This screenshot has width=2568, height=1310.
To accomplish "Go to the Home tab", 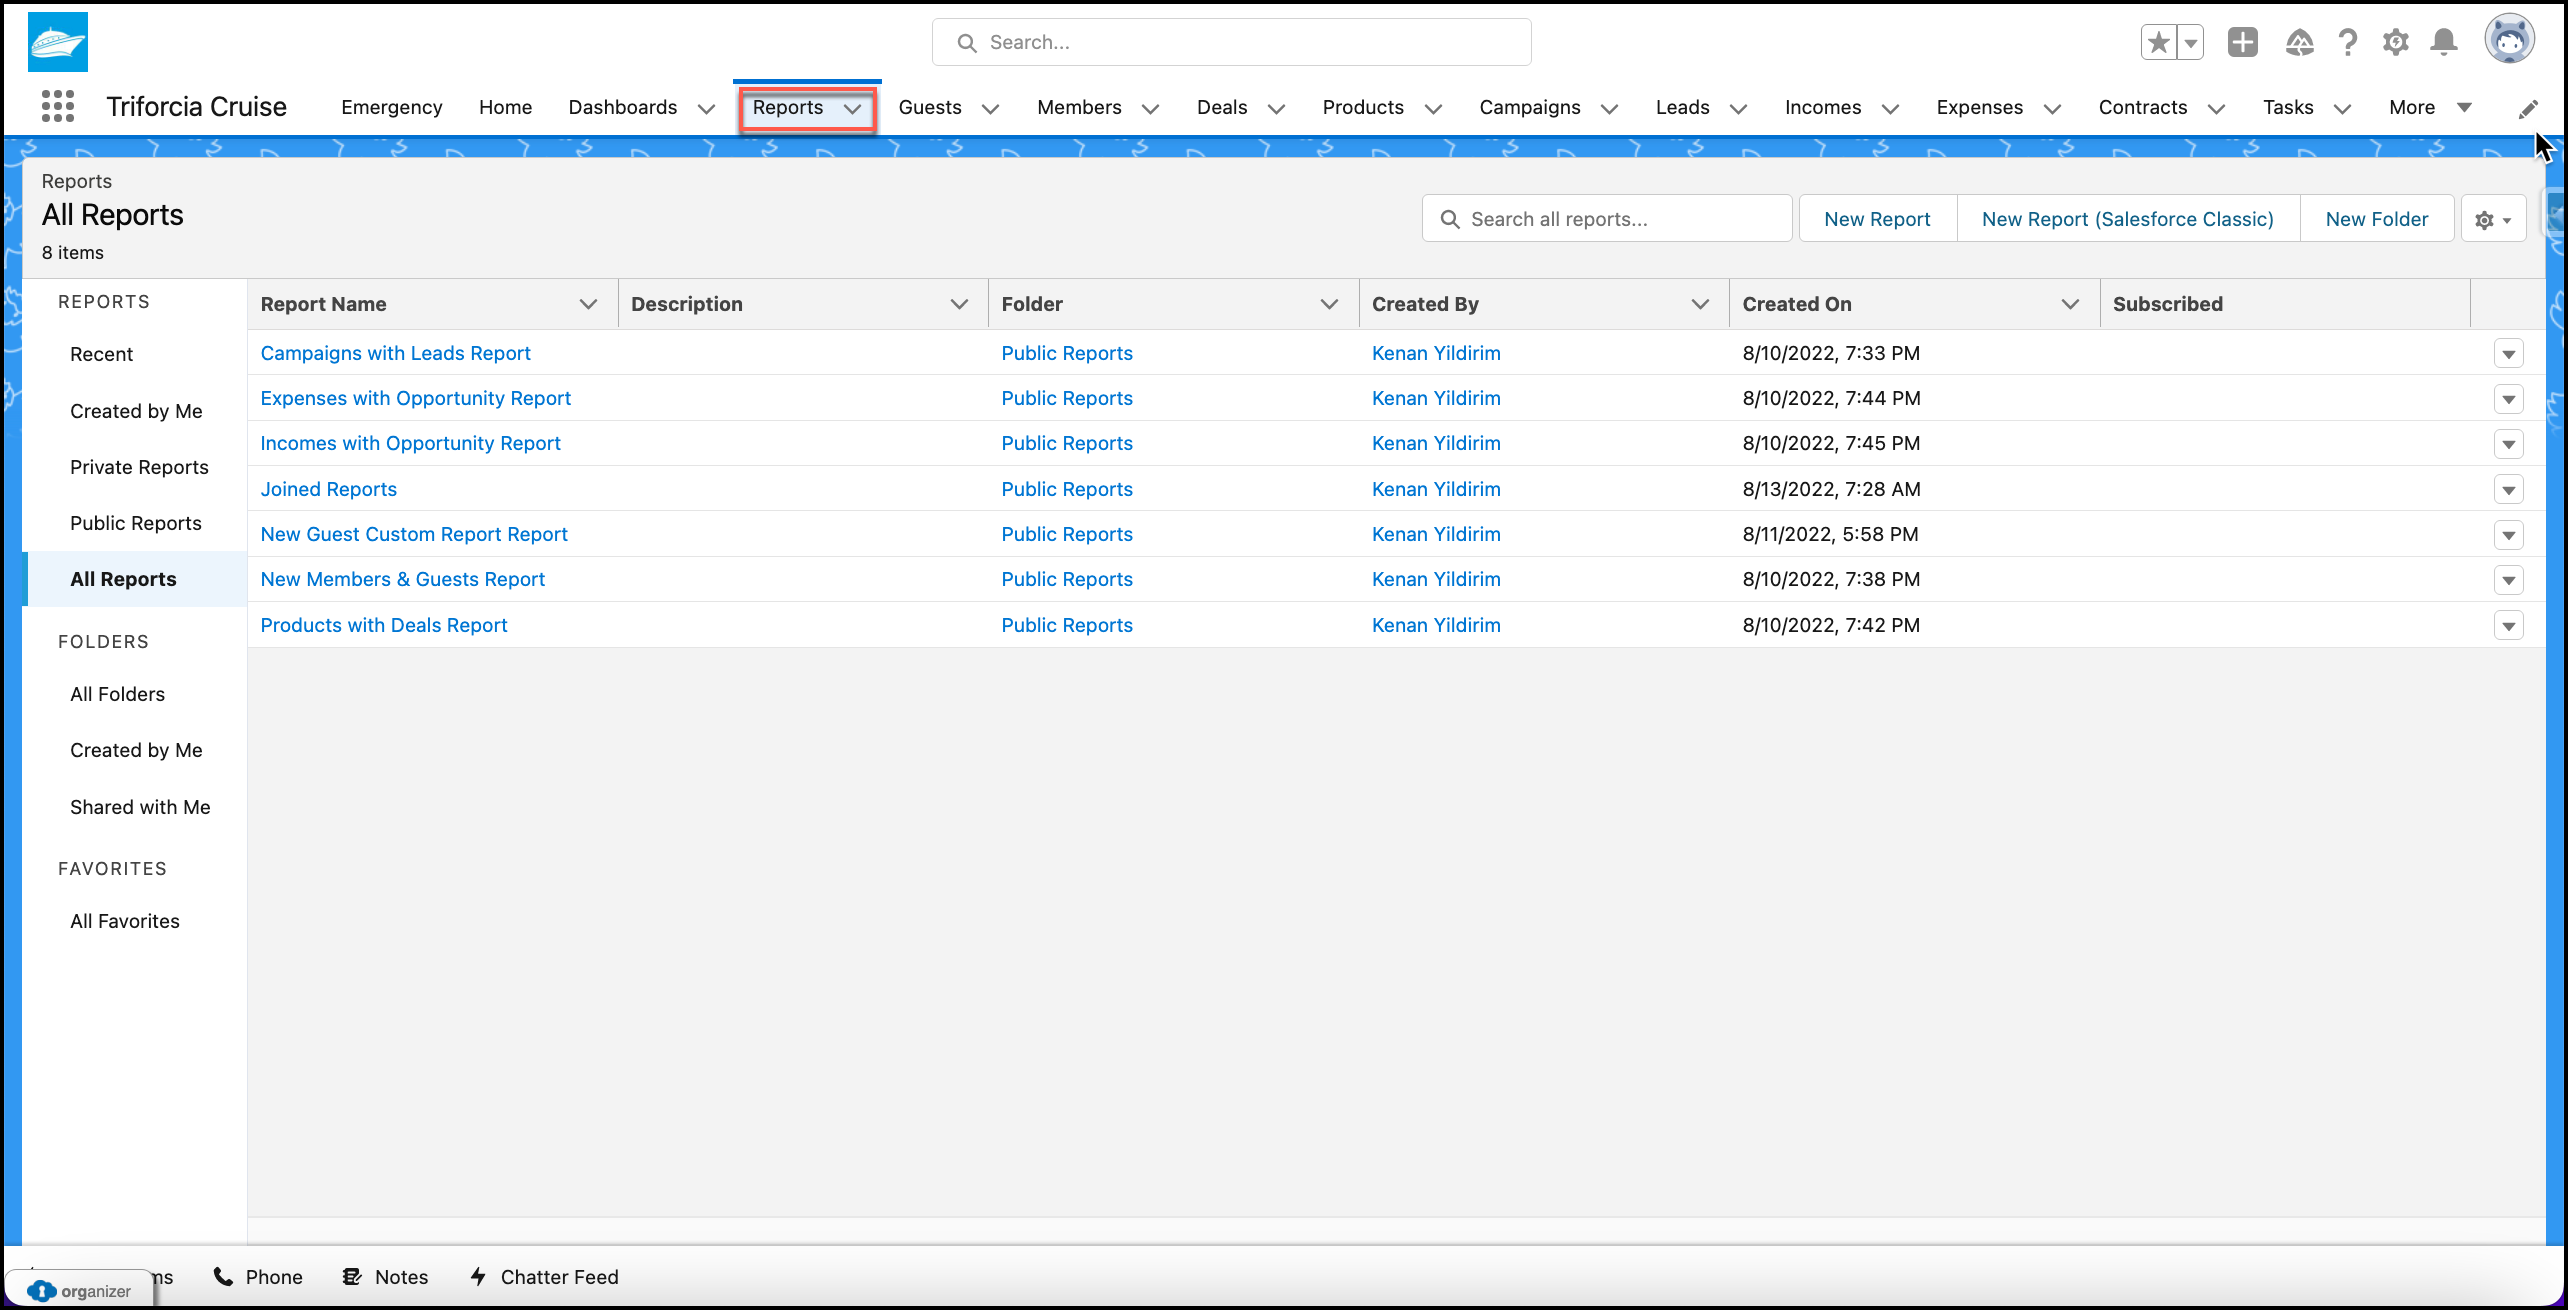I will (505, 107).
